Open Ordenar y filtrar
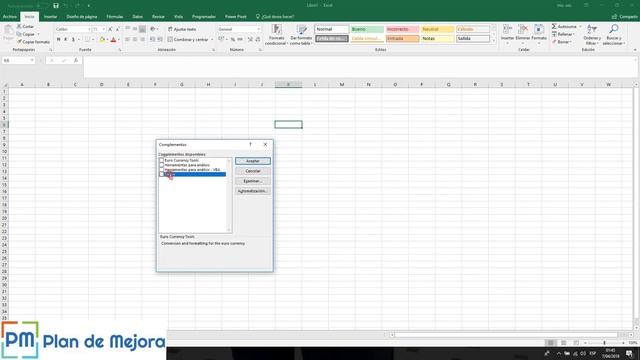 [592, 35]
